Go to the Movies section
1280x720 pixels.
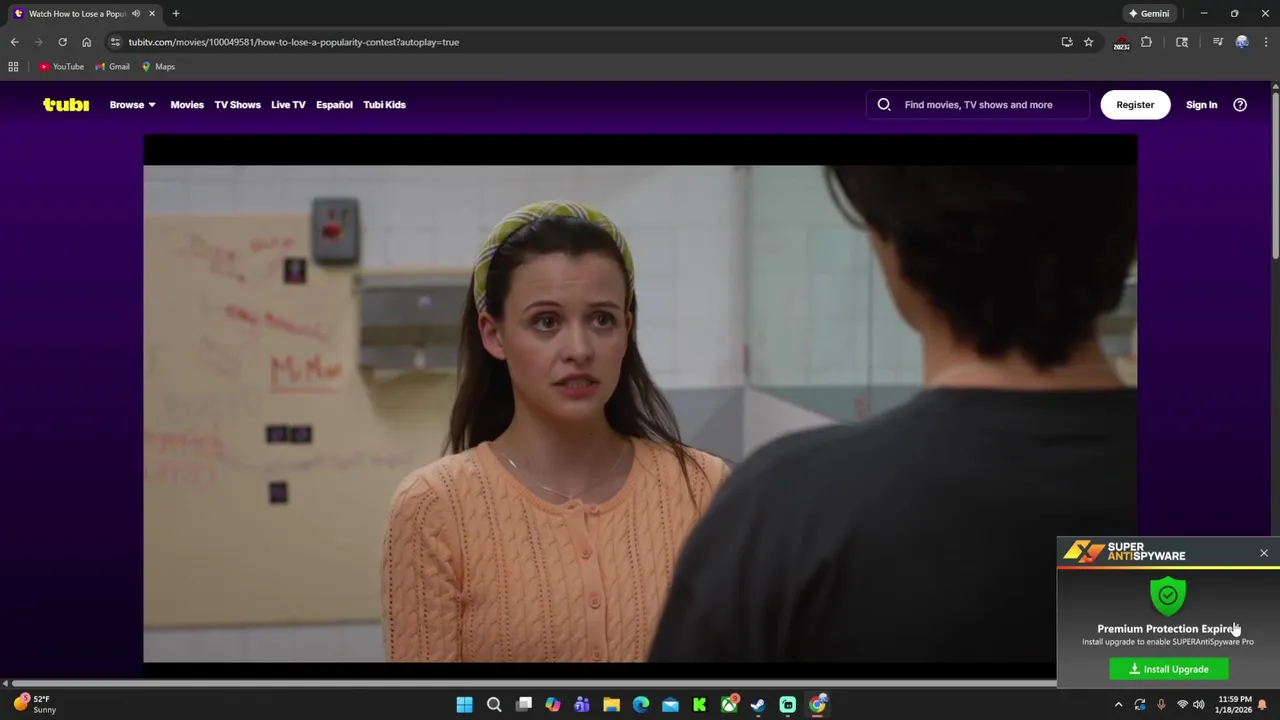(x=187, y=104)
